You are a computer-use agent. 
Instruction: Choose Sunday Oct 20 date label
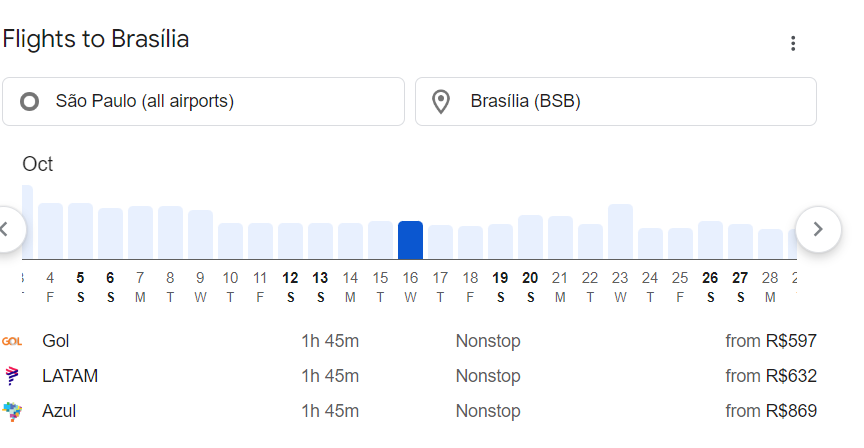[x=530, y=287]
